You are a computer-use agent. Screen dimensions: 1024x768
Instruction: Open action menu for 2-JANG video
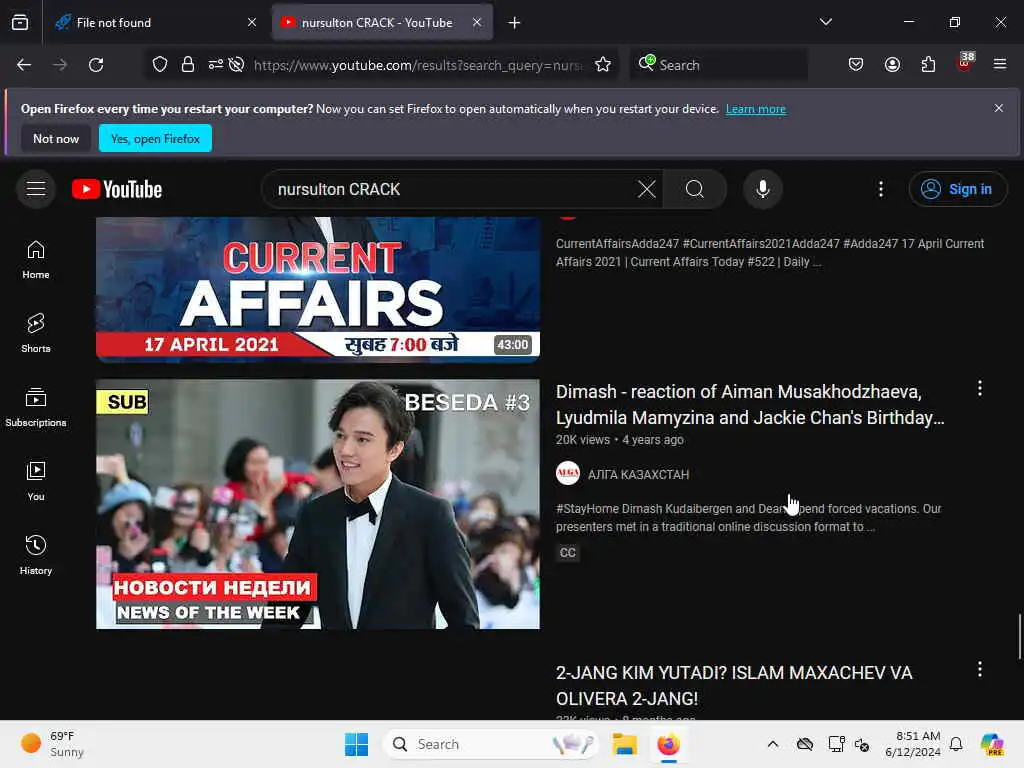(980, 669)
